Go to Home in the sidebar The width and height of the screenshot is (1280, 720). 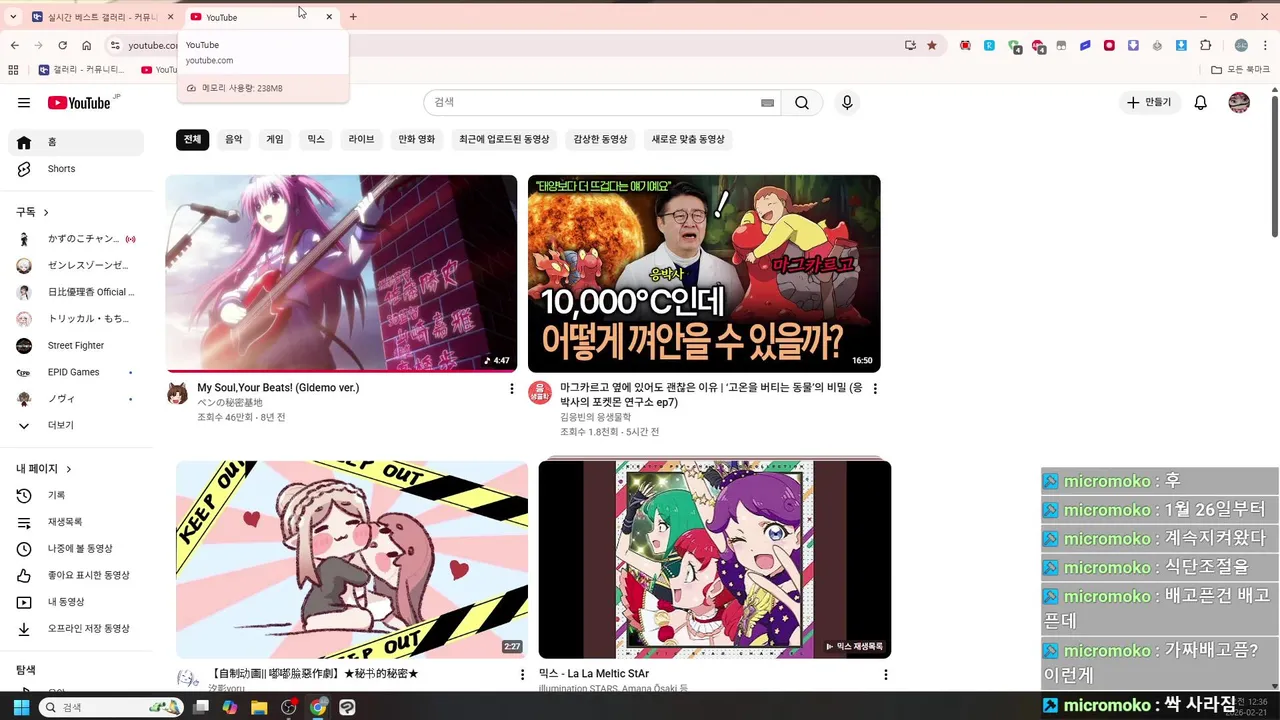pos(76,142)
